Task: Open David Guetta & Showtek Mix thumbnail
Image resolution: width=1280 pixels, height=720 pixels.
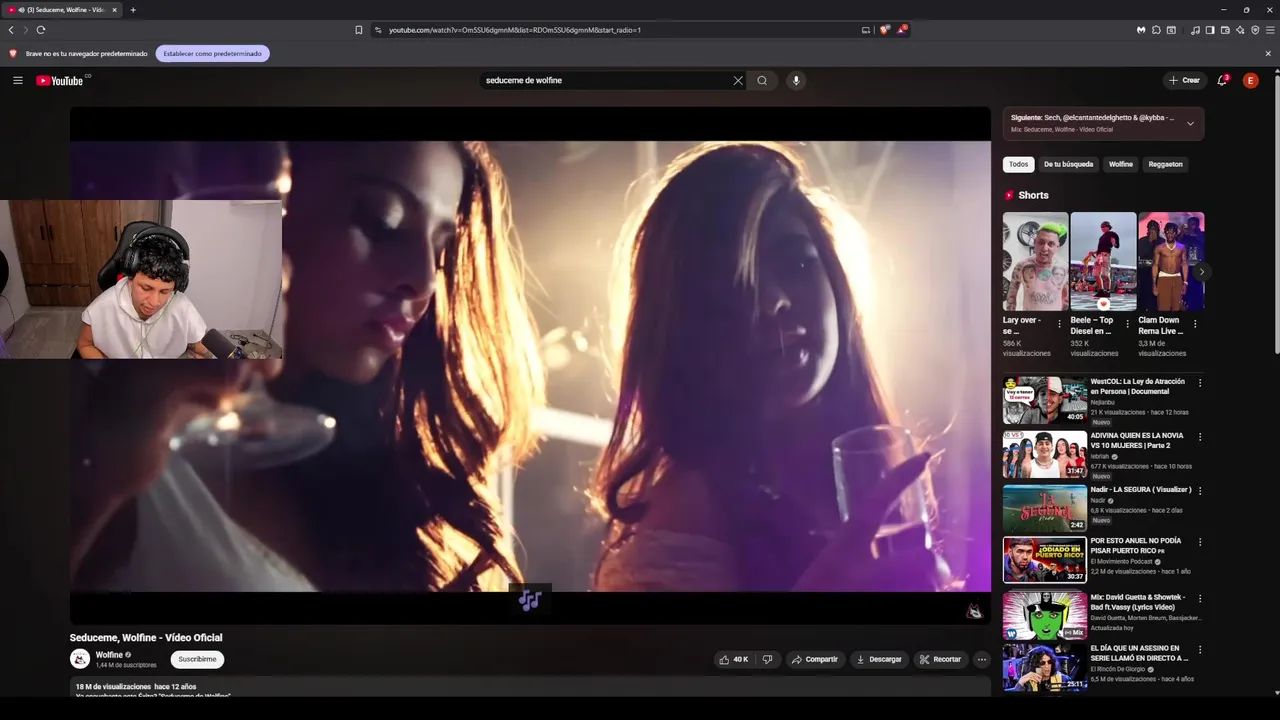Action: (x=1045, y=616)
